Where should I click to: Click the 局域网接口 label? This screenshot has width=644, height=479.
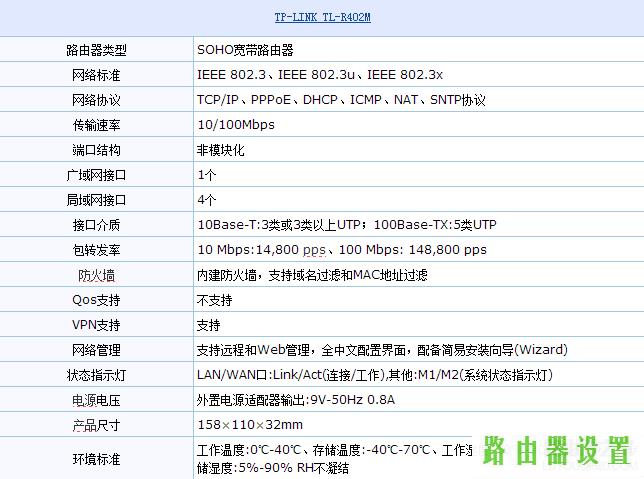tap(96, 200)
